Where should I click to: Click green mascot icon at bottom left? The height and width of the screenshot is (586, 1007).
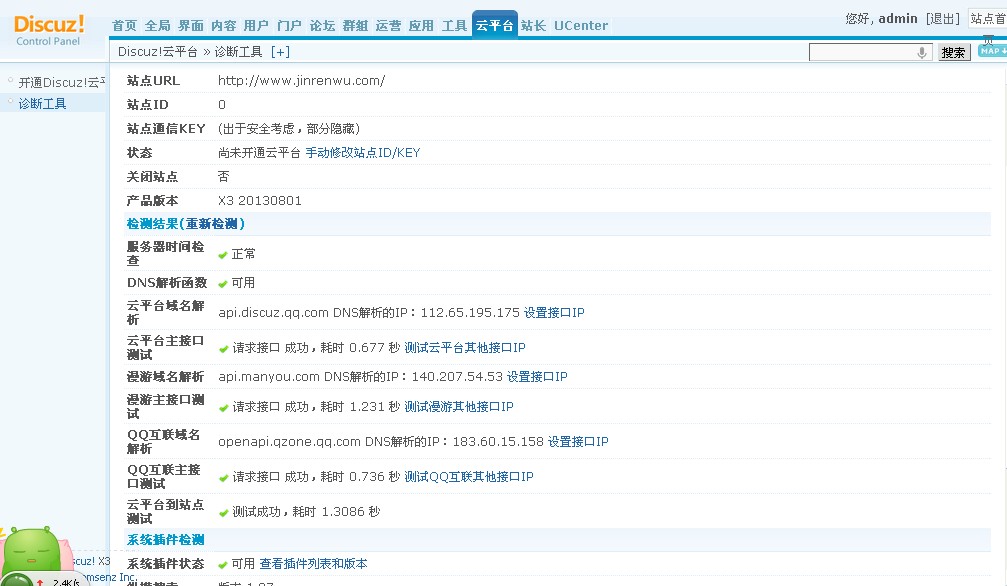[x=32, y=550]
